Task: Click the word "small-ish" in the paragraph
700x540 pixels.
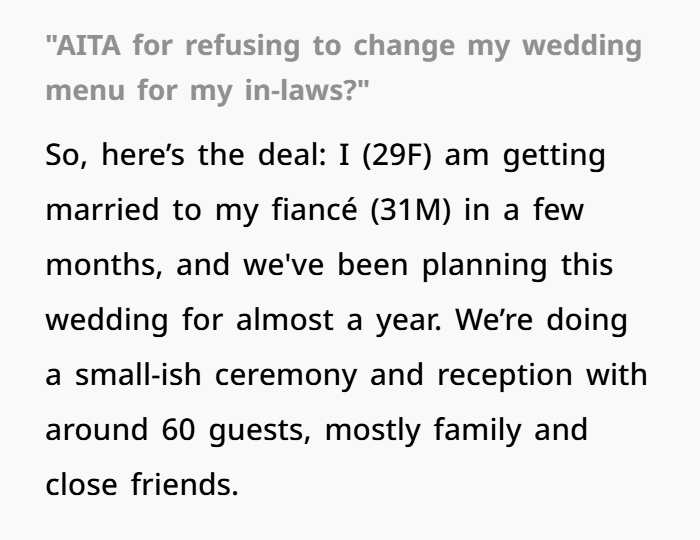Action: pos(138,374)
